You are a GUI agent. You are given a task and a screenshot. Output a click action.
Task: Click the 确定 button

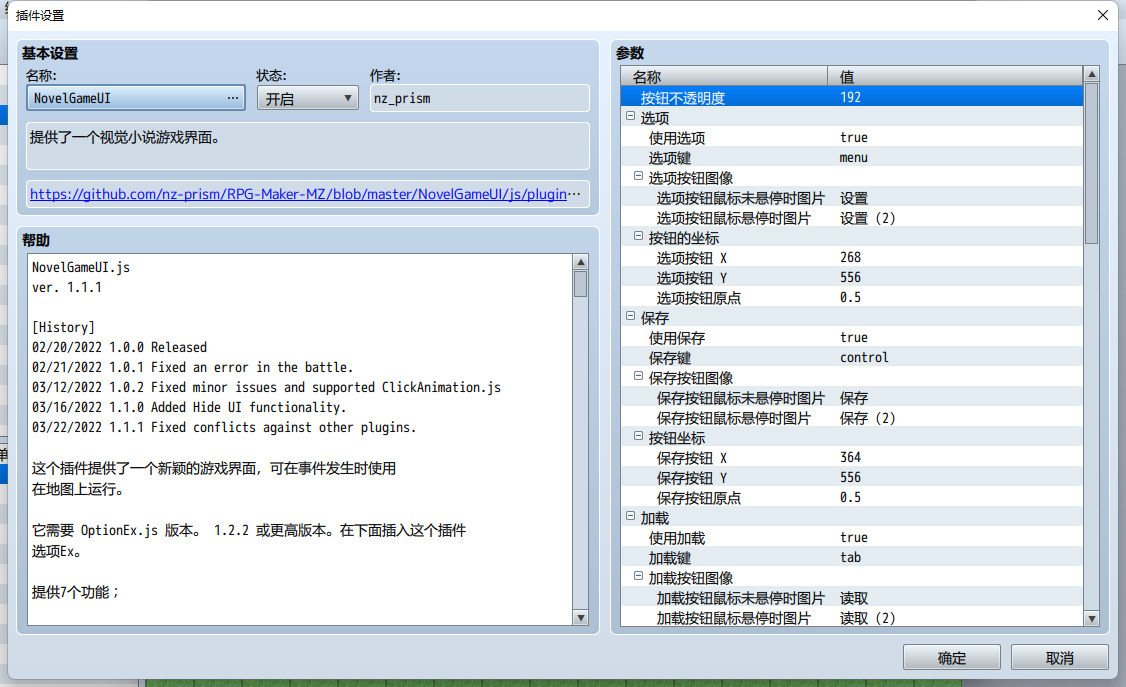951,658
